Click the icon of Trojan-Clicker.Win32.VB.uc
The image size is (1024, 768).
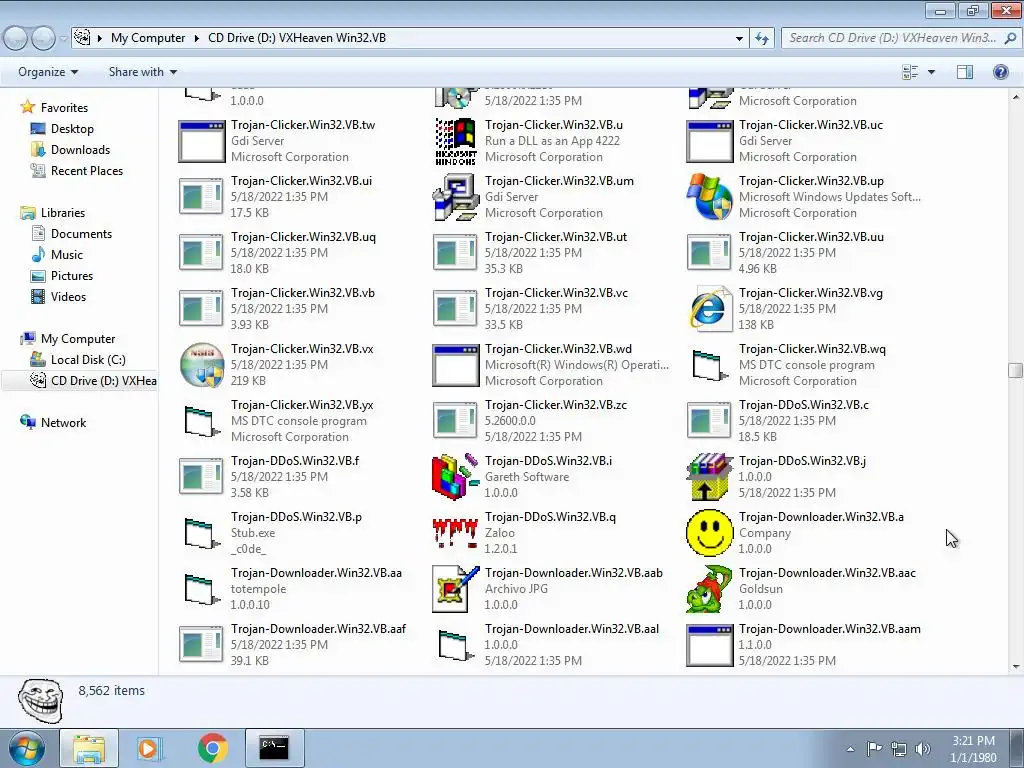point(709,142)
